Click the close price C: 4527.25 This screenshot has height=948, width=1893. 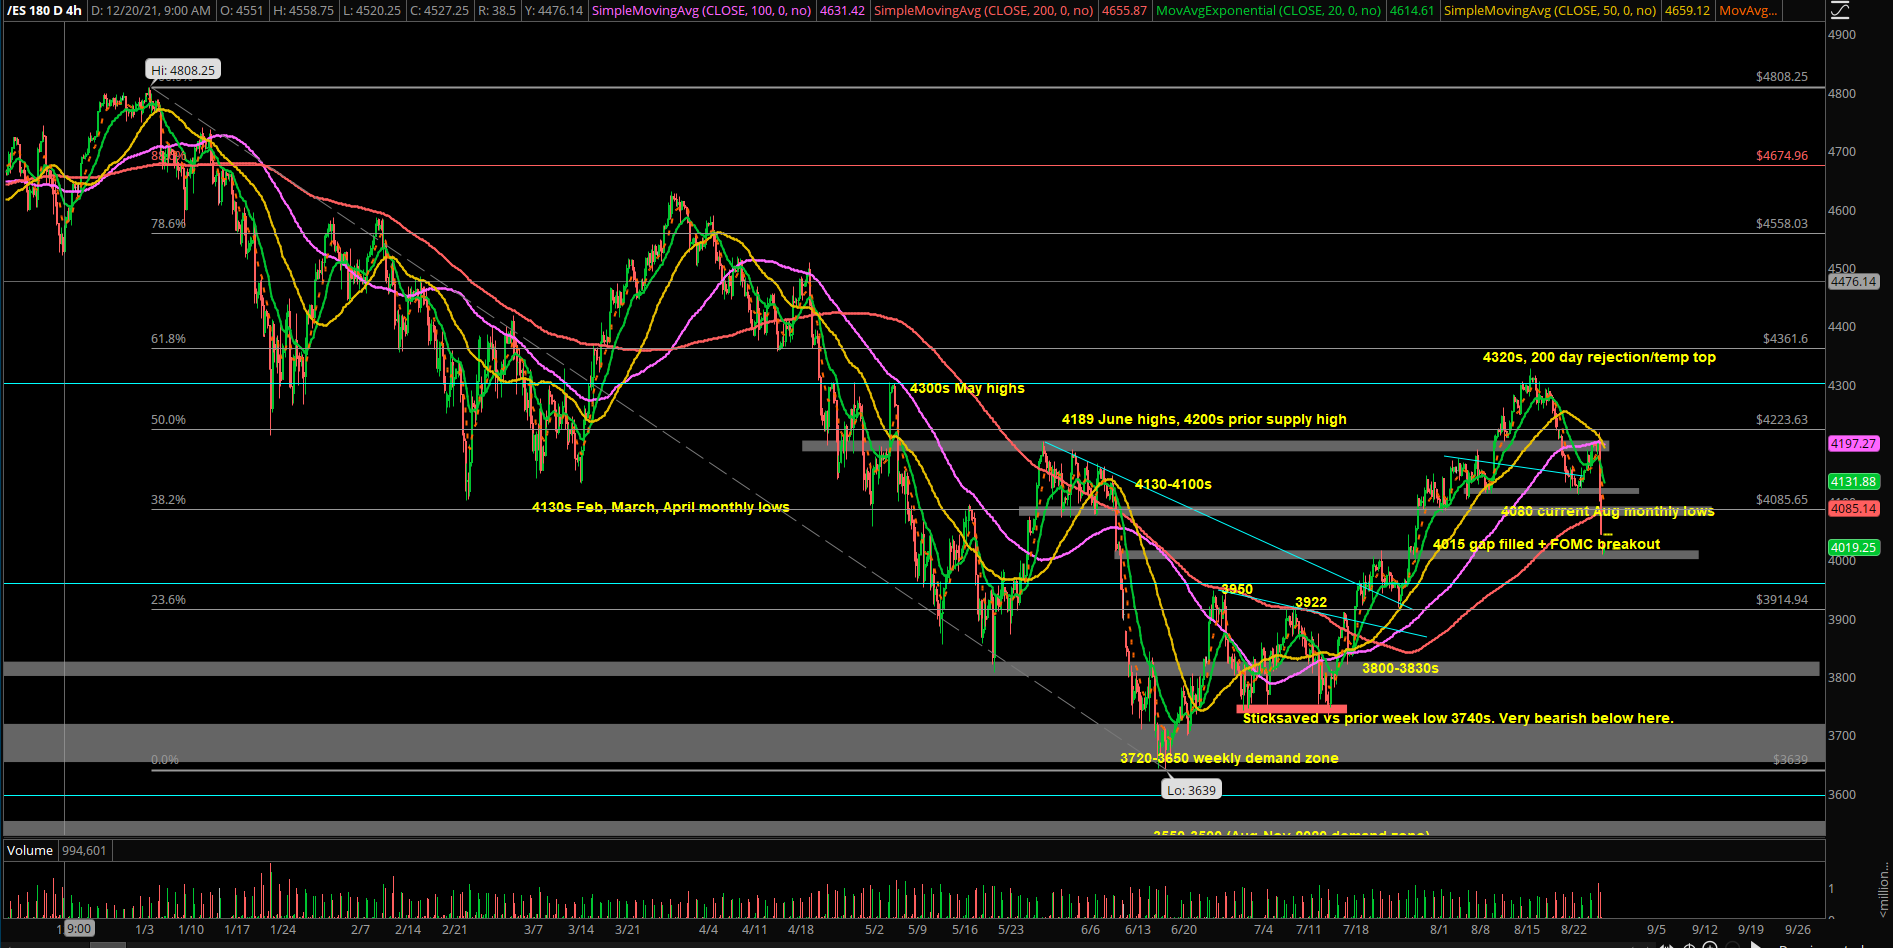[x=439, y=10]
